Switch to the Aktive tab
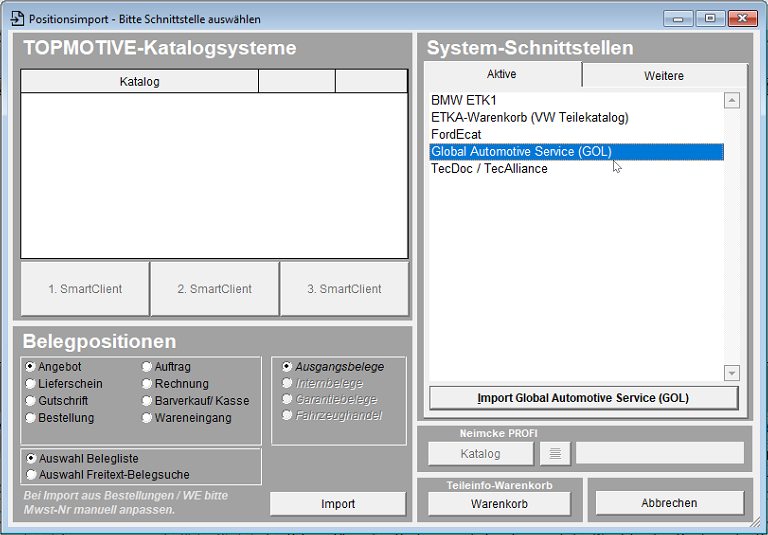 click(502, 74)
